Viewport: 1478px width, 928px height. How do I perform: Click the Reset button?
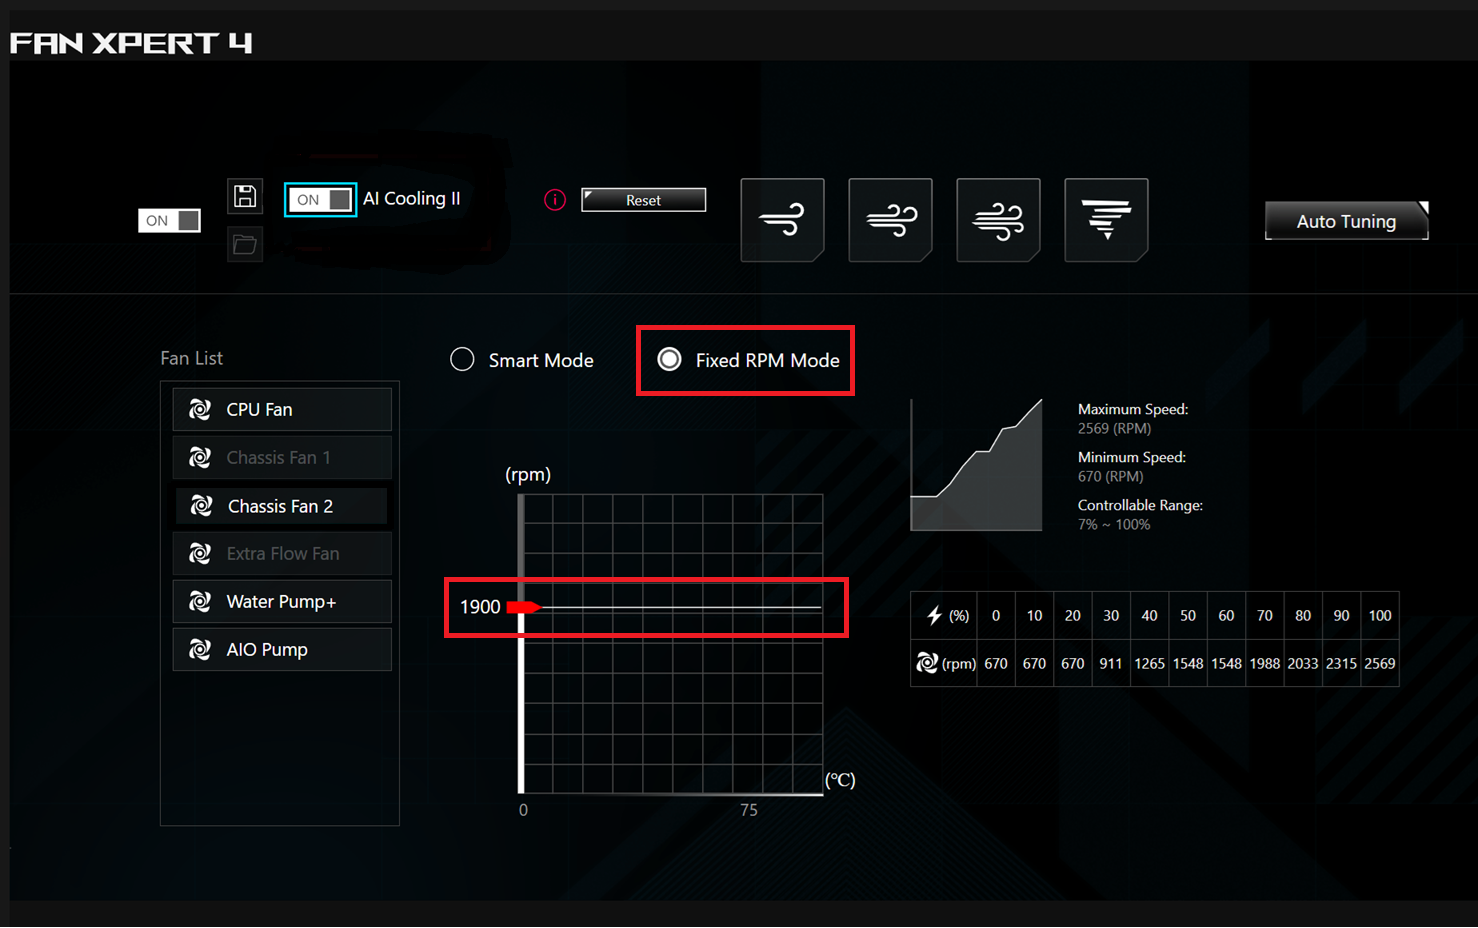643,200
